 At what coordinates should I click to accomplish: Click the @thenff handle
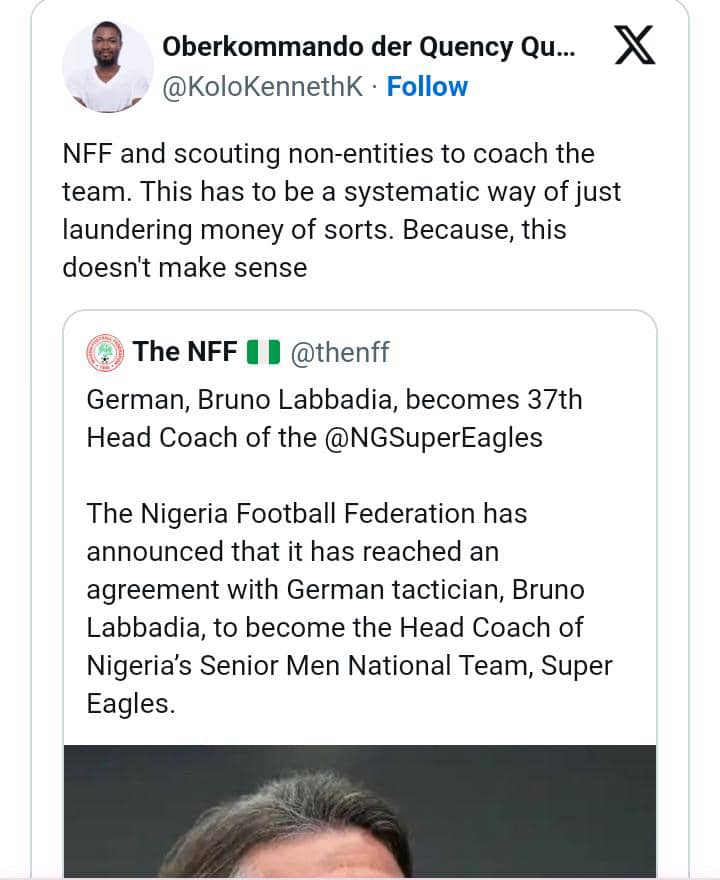tap(340, 352)
